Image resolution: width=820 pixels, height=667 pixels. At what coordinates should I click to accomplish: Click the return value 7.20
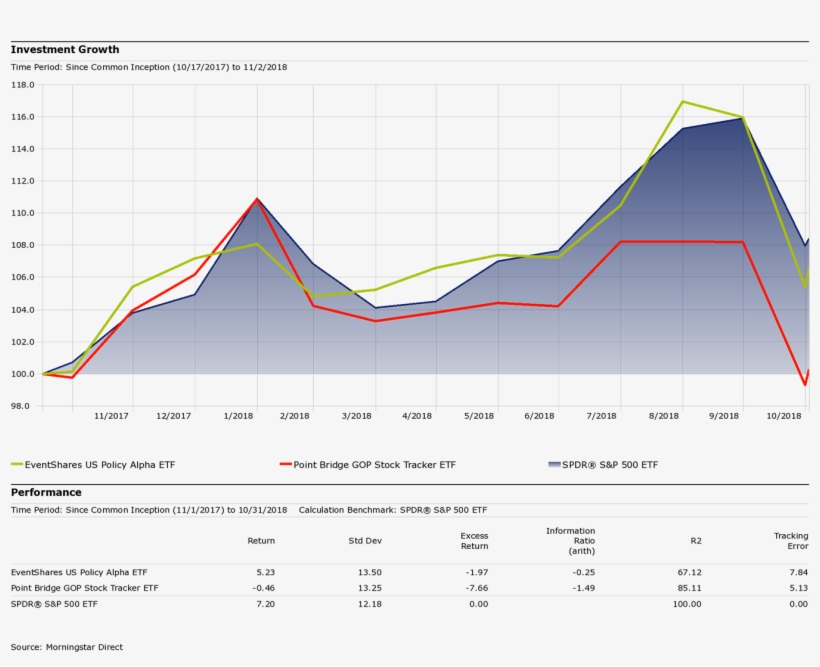266,604
